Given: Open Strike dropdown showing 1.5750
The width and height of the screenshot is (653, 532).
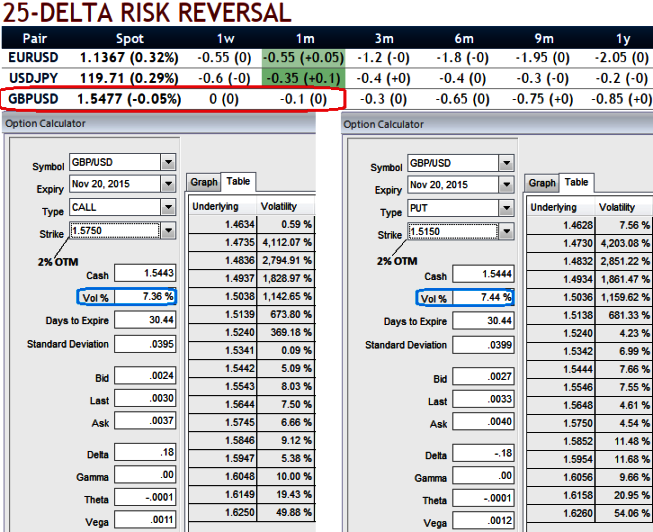Looking at the screenshot, I should (168, 230).
